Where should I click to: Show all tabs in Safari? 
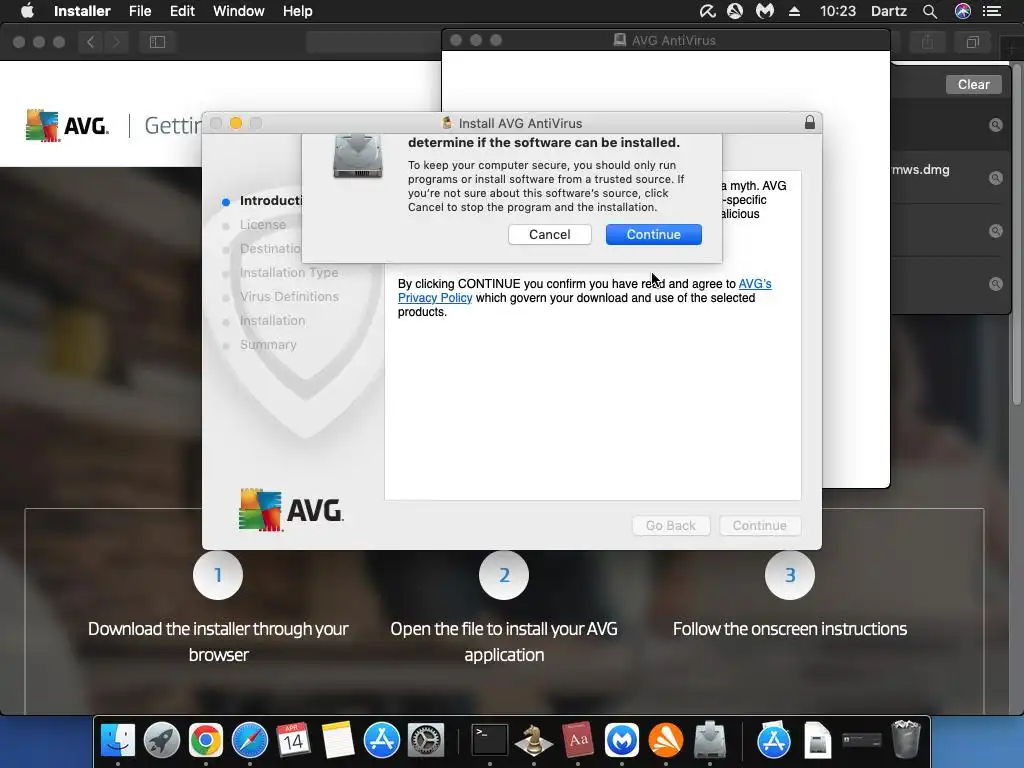[x=972, y=42]
